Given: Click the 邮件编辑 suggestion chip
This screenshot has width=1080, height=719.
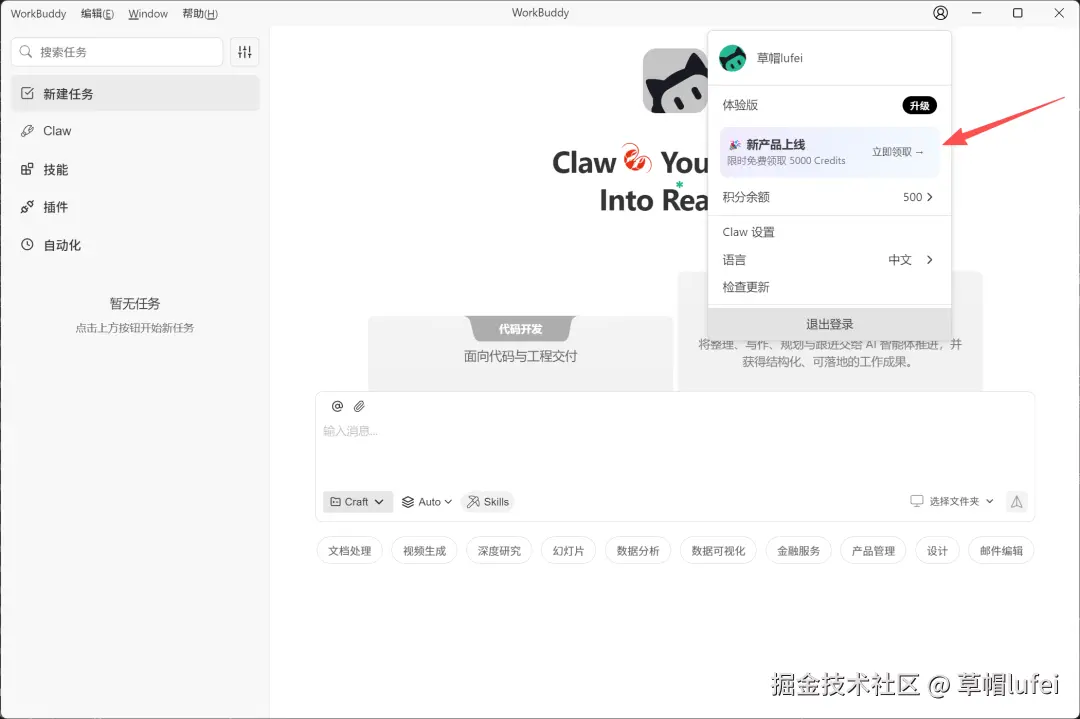Looking at the screenshot, I should (1001, 551).
